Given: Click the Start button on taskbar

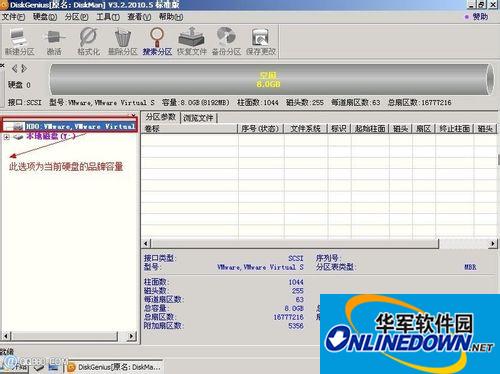Looking at the screenshot, I should pyautogui.click(x=14, y=366).
